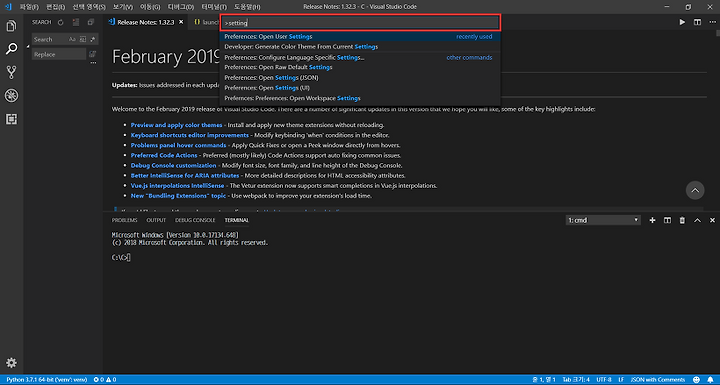Select the TERMINAL panel tab
This screenshot has height=385, width=720.
coord(236,220)
